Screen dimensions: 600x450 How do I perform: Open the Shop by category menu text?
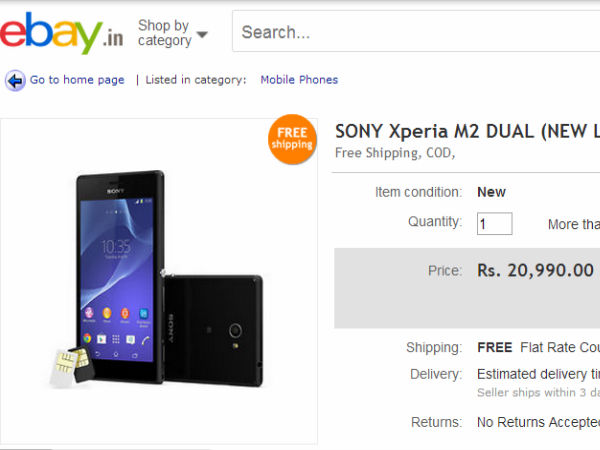click(x=165, y=33)
